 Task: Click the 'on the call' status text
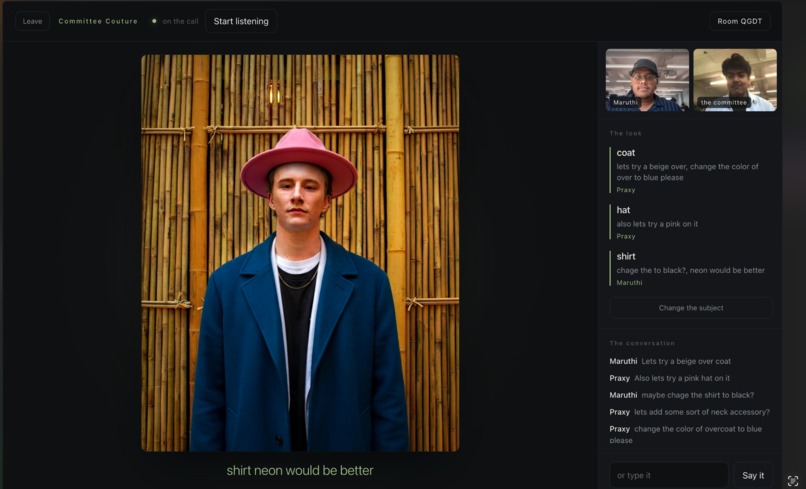(x=180, y=21)
